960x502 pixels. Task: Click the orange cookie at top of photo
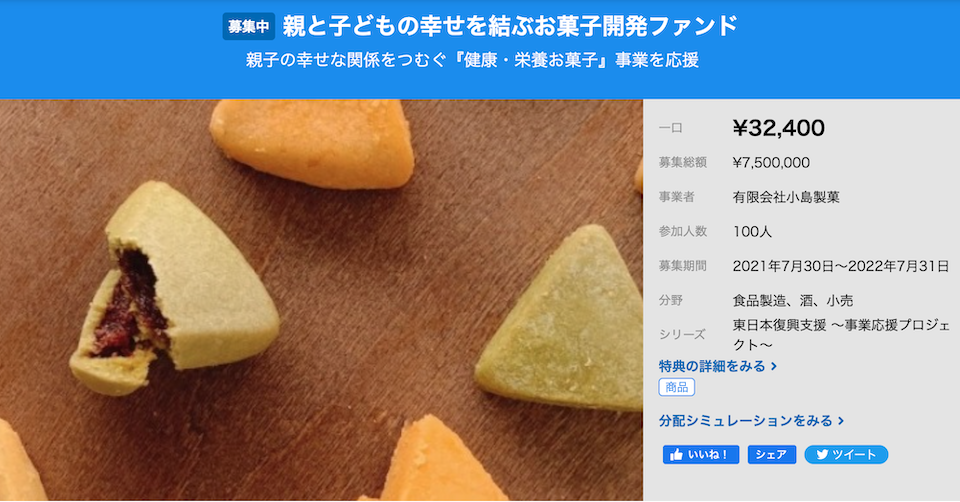[x=312, y=142]
